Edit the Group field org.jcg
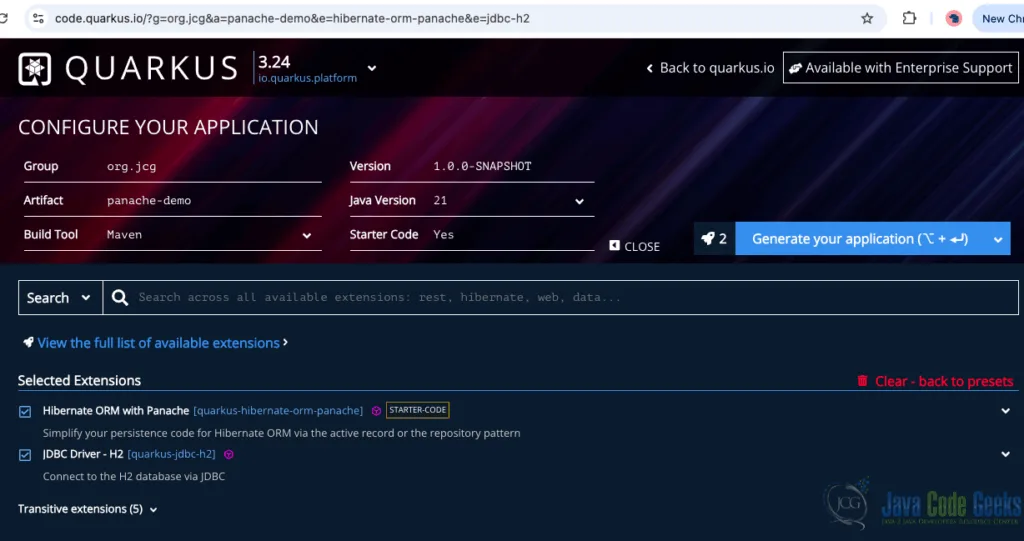This screenshot has width=1024, height=541. click(x=214, y=167)
